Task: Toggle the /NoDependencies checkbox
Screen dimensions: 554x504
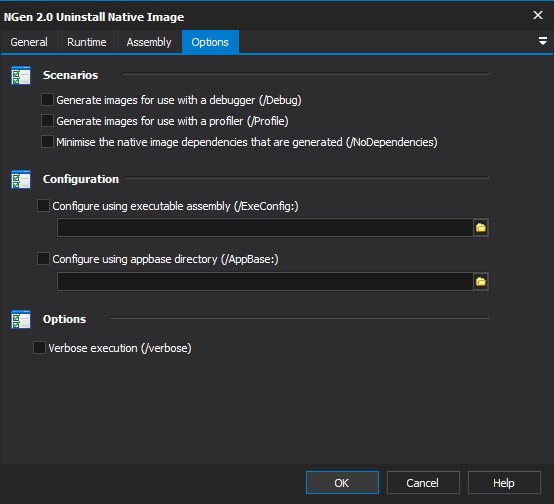Action: pyautogui.click(x=47, y=142)
